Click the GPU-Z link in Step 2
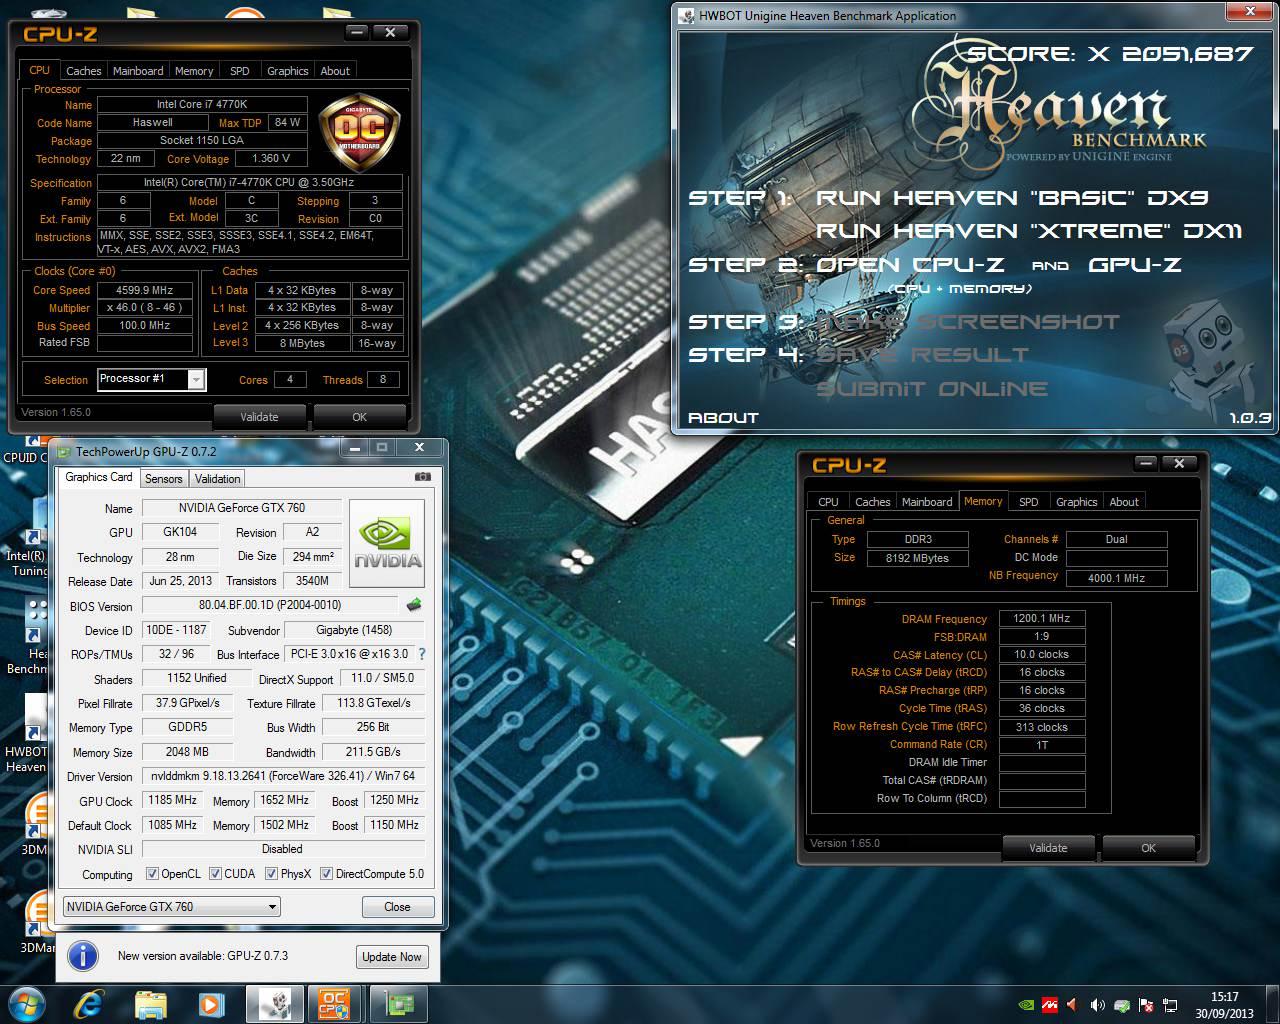1280x1024 pixels. coord(1135,265)
